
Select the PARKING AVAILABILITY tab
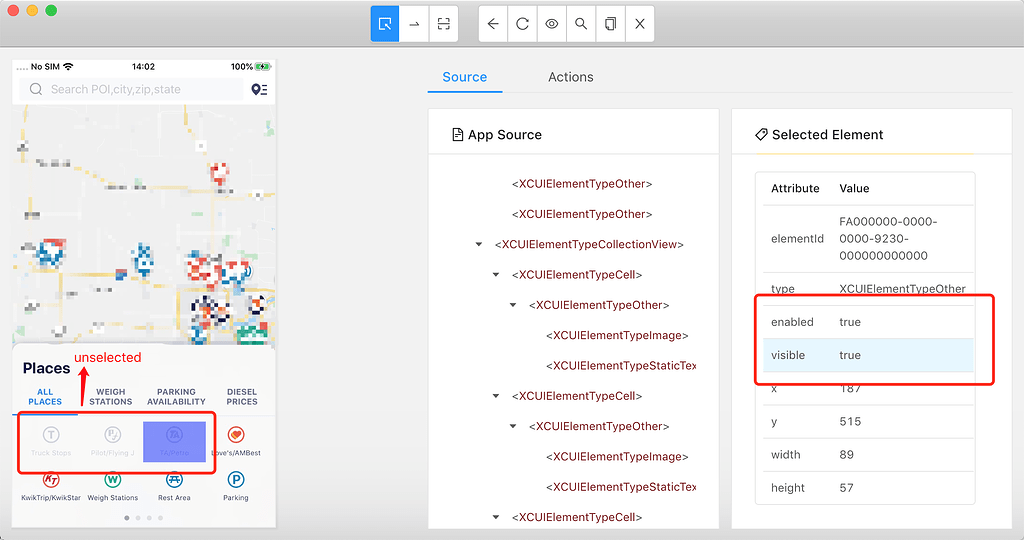[176, 397]
